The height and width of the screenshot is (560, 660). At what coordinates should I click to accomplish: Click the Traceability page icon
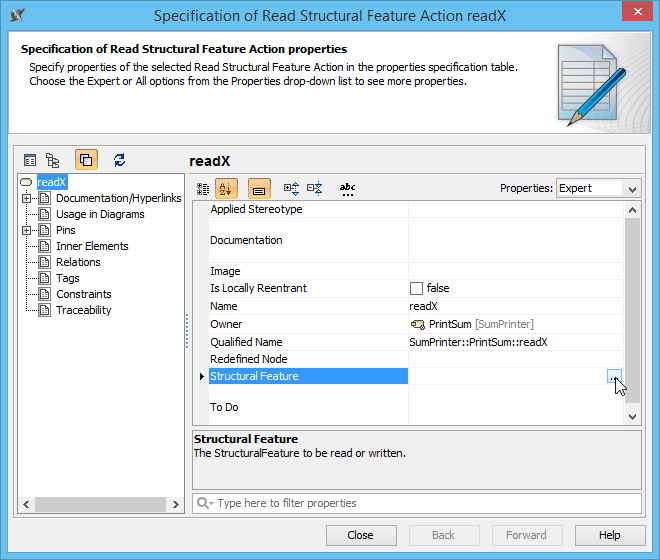(x=44, y=310)
